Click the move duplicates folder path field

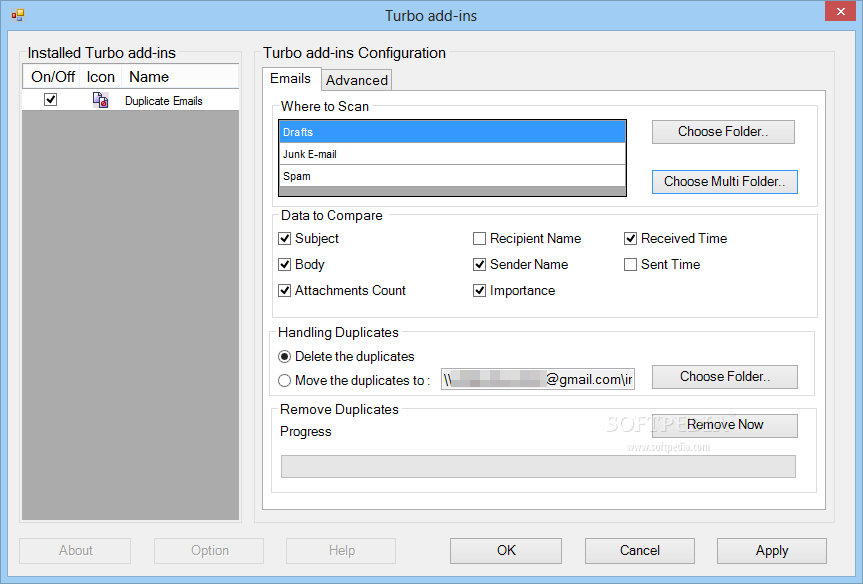(x=537, y=379)
